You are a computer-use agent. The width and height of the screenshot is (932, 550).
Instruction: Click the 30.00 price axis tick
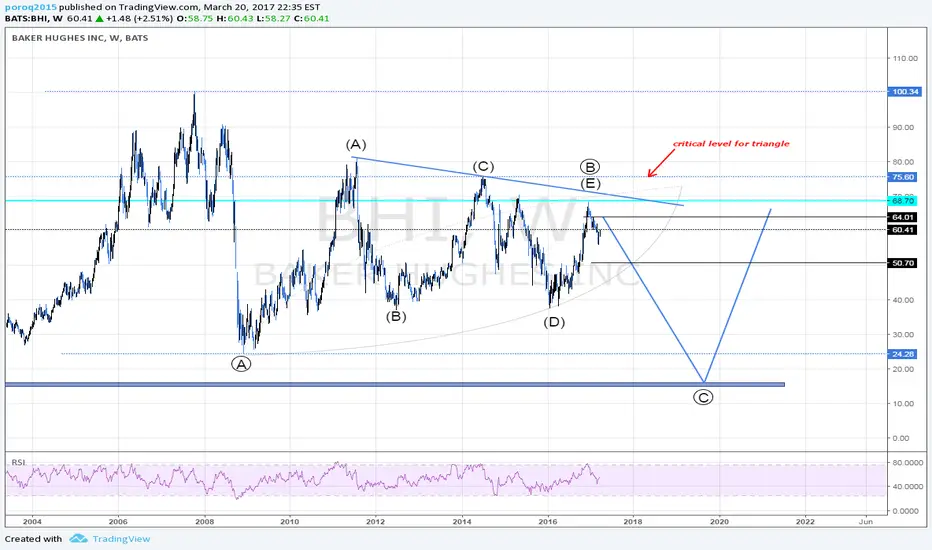click(x=903, y=334)
